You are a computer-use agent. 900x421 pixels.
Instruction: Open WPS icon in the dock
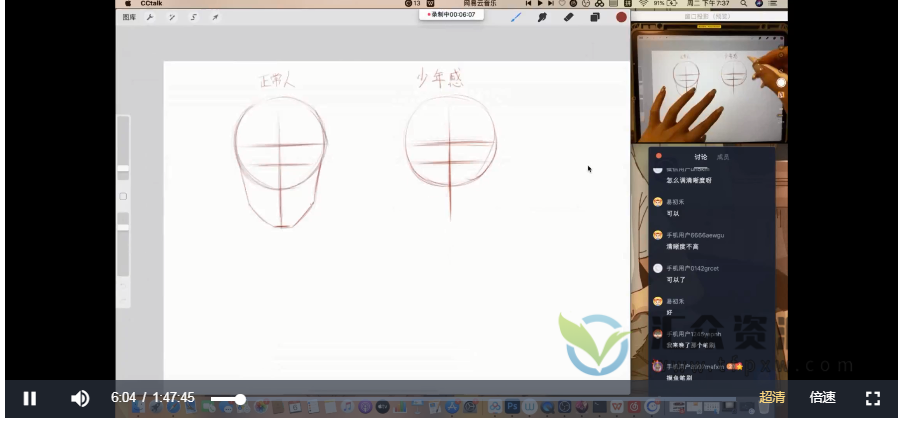click(x=617, y=407)
